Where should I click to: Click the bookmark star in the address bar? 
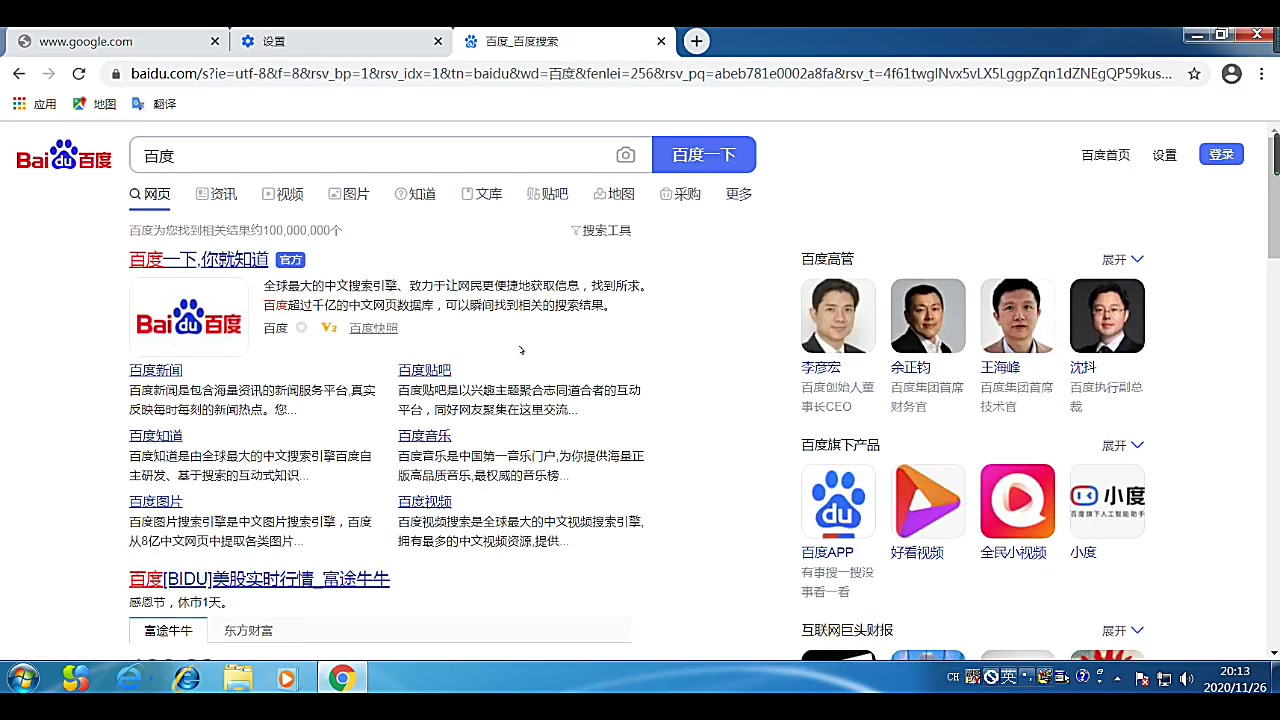coord(1194,74)
